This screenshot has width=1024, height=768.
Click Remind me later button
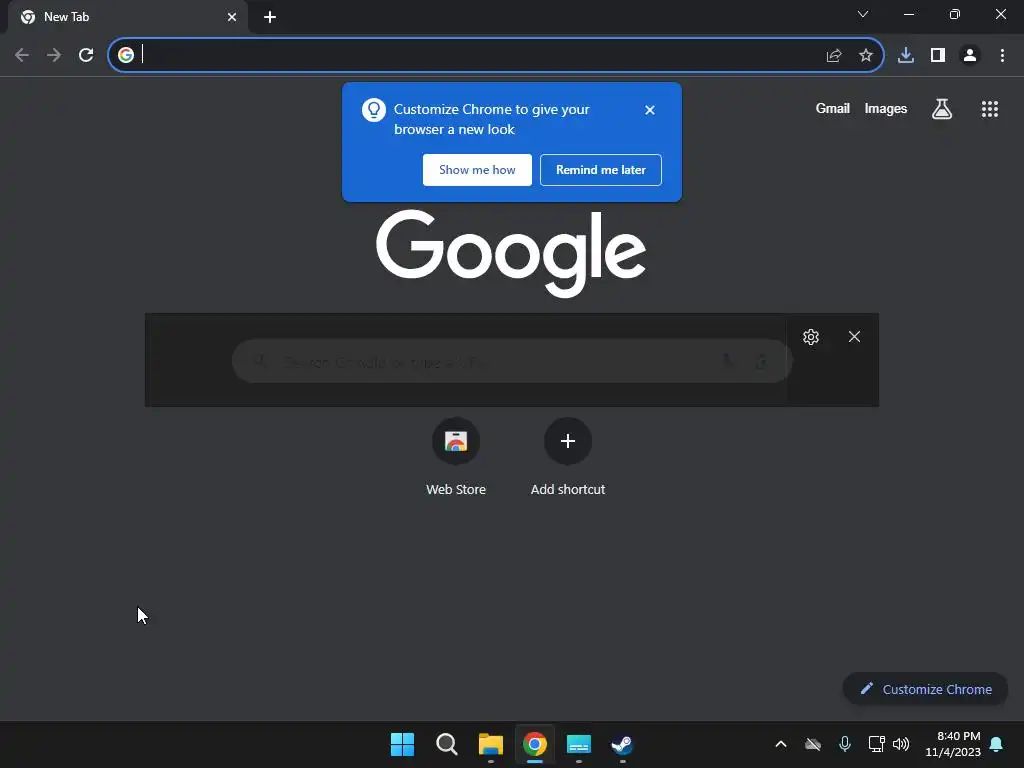pyautogui.click(x=601, y=170)
